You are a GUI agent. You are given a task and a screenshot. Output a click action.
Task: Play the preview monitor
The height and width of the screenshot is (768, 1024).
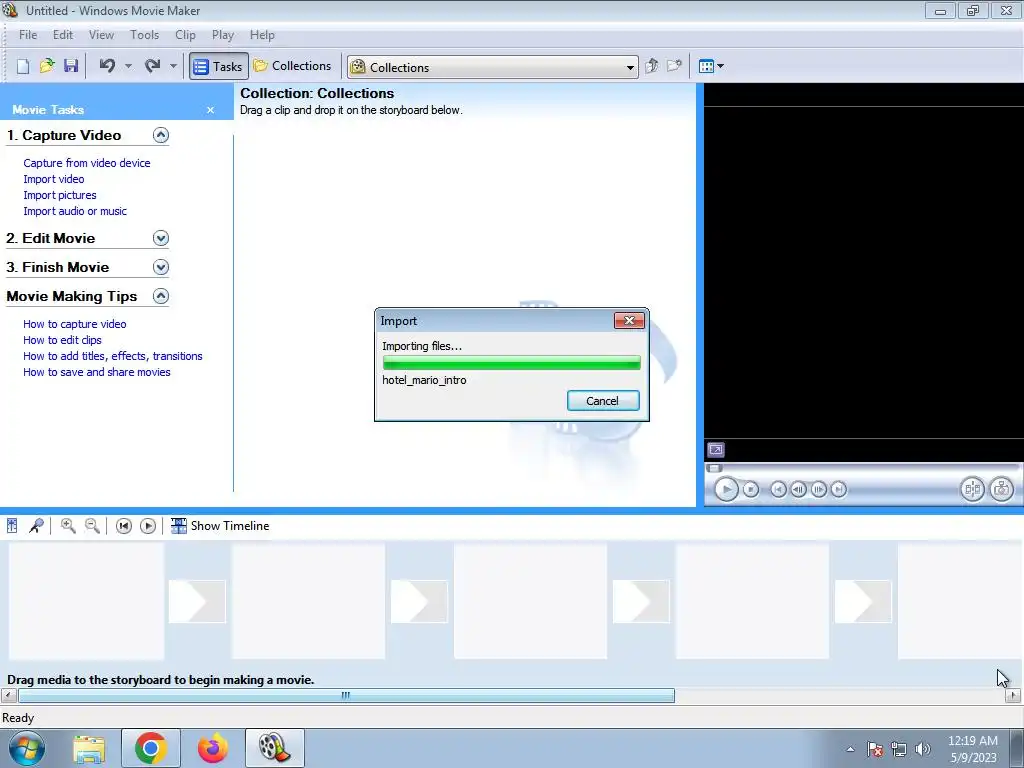(726, 489)
